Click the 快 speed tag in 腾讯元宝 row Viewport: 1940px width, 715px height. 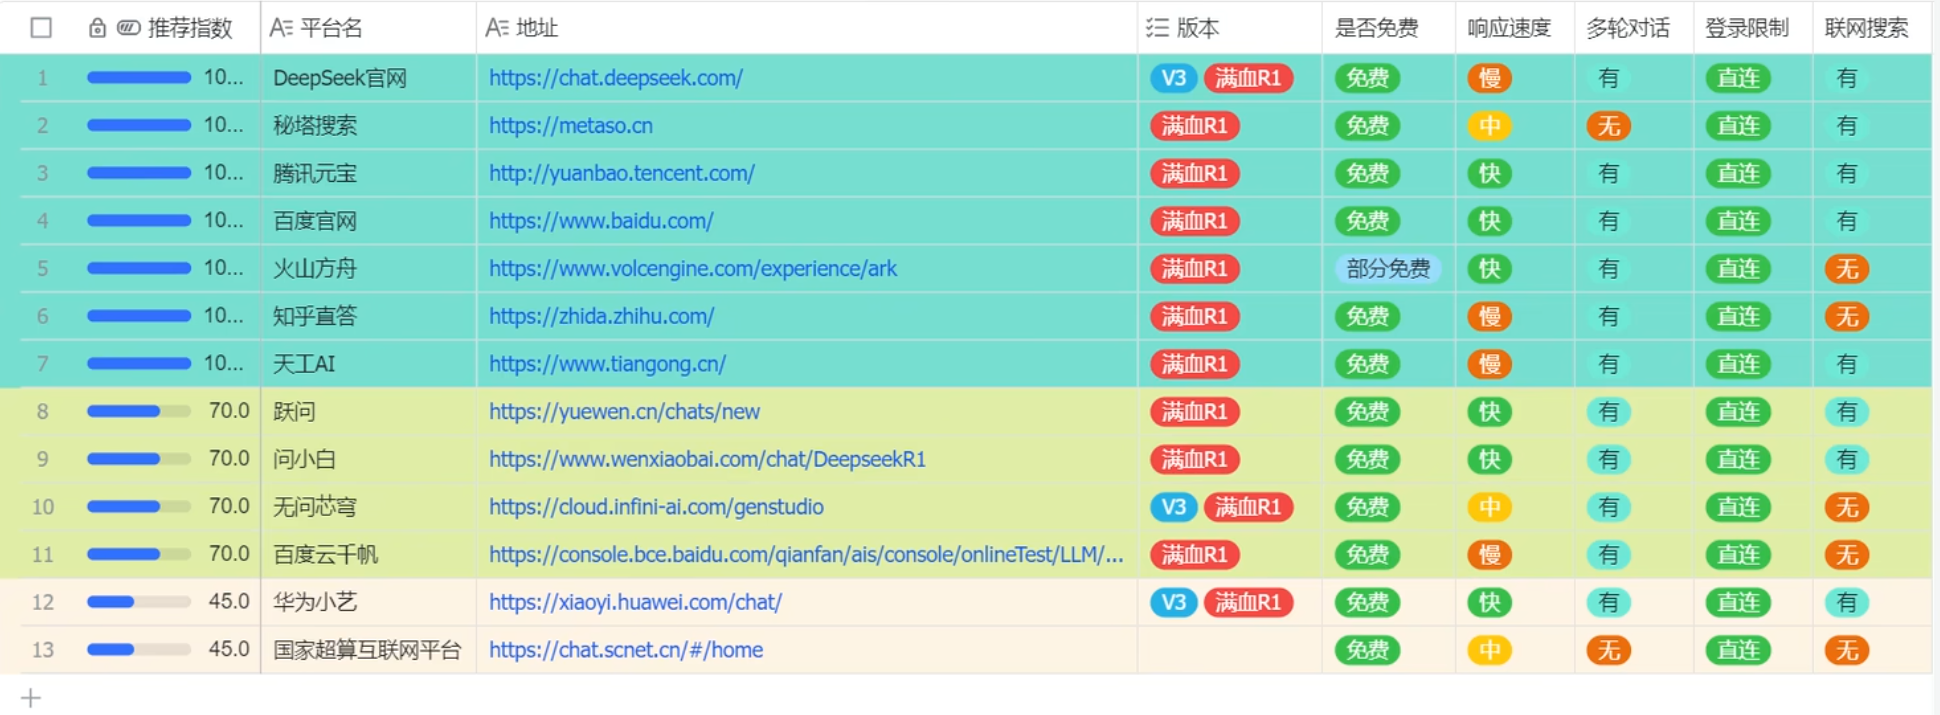click(1489, 173)
